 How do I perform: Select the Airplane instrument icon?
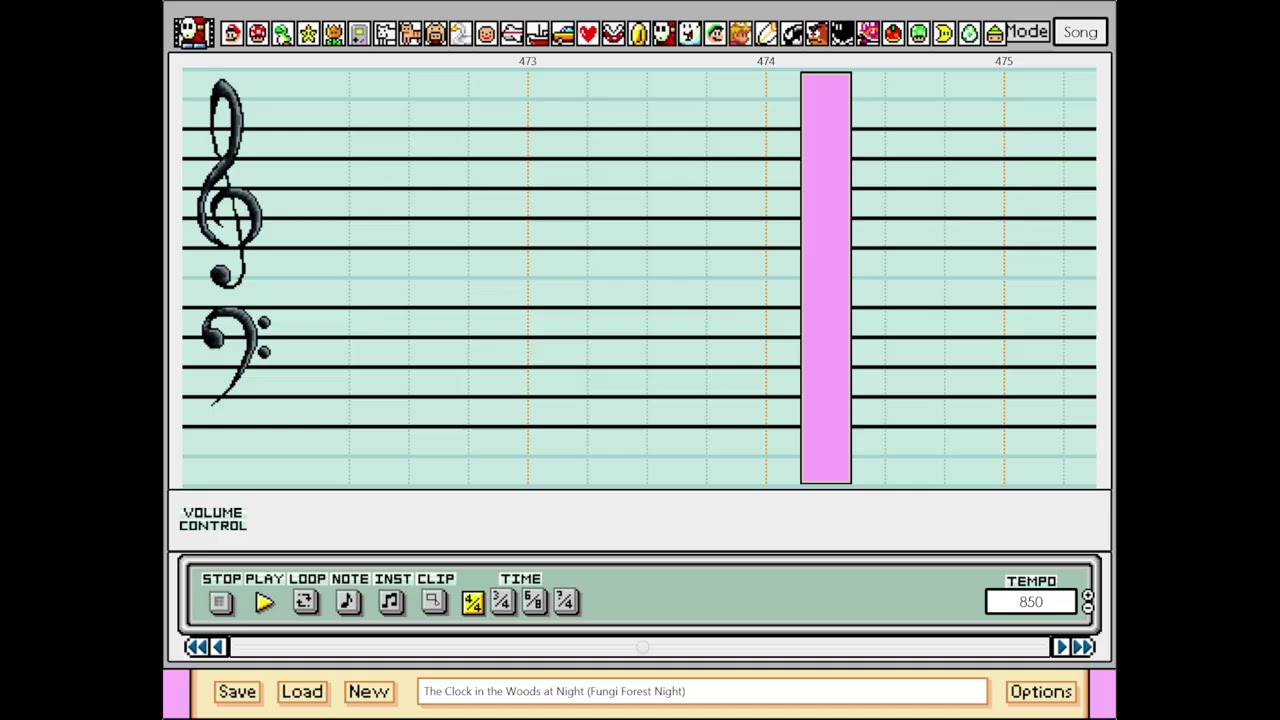(511, 33)
